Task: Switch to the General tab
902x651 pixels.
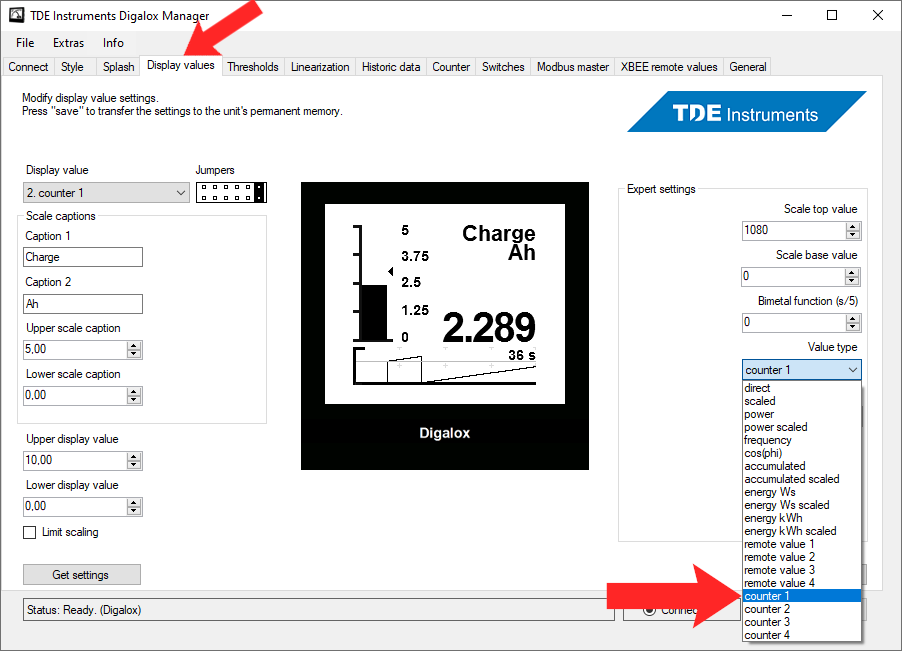Action: (748, 67)
